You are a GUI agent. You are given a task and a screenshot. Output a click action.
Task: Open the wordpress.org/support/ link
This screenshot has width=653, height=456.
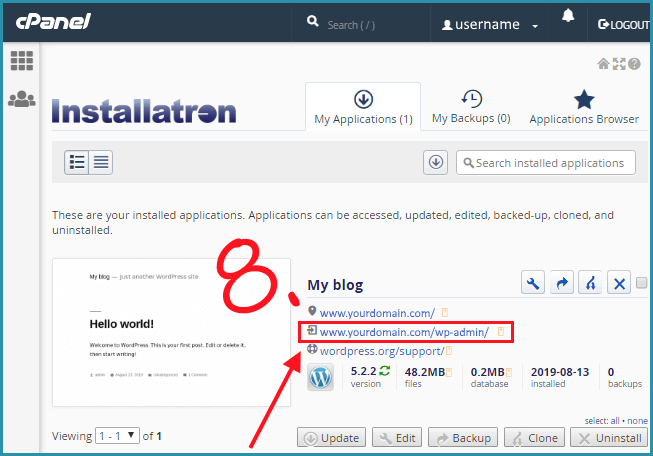[x=382, y=351]
